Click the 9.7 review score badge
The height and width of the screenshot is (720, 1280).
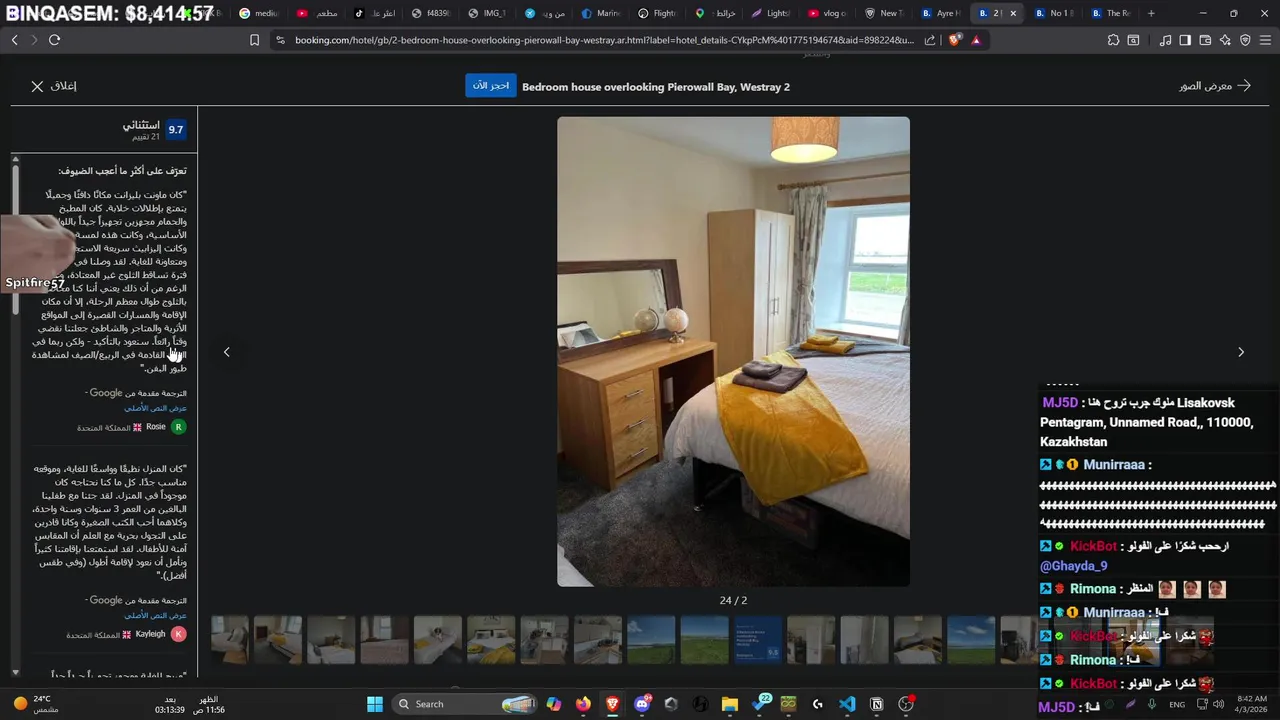[x=176, y=129]
